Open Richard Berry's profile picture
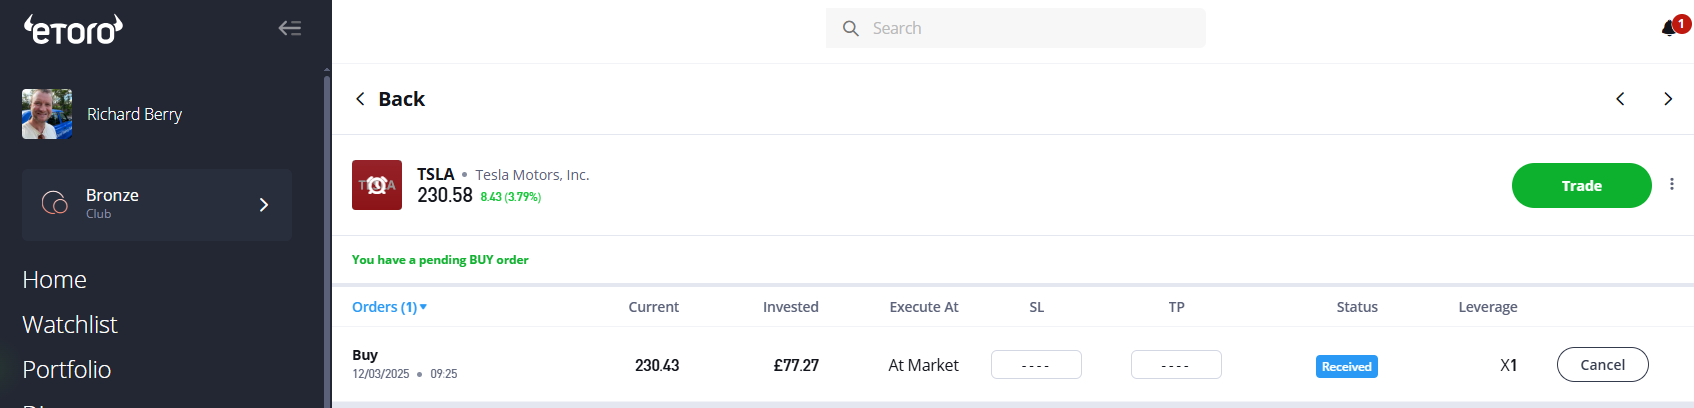The height and width of the screenshot is (408, 1694). click(47, 114)
